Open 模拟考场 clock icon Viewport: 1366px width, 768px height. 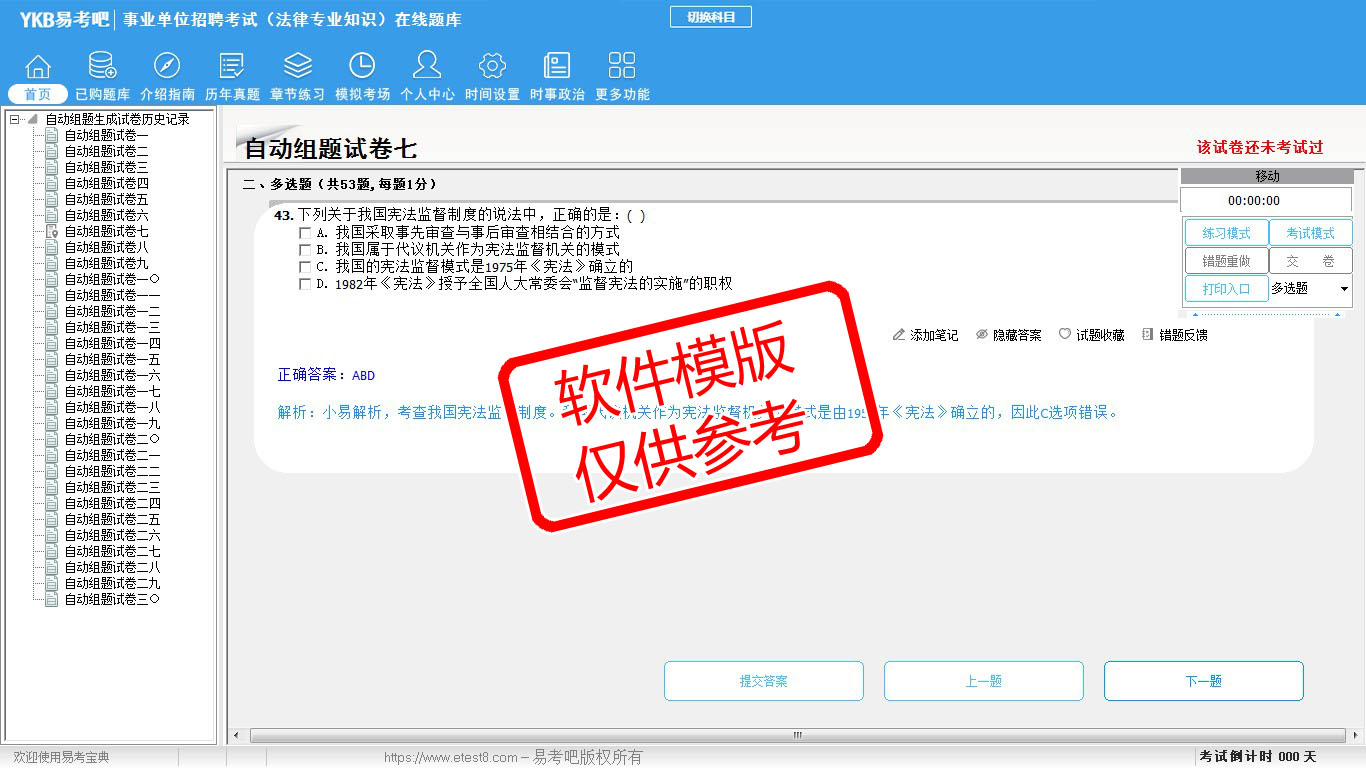click(362, 67)
